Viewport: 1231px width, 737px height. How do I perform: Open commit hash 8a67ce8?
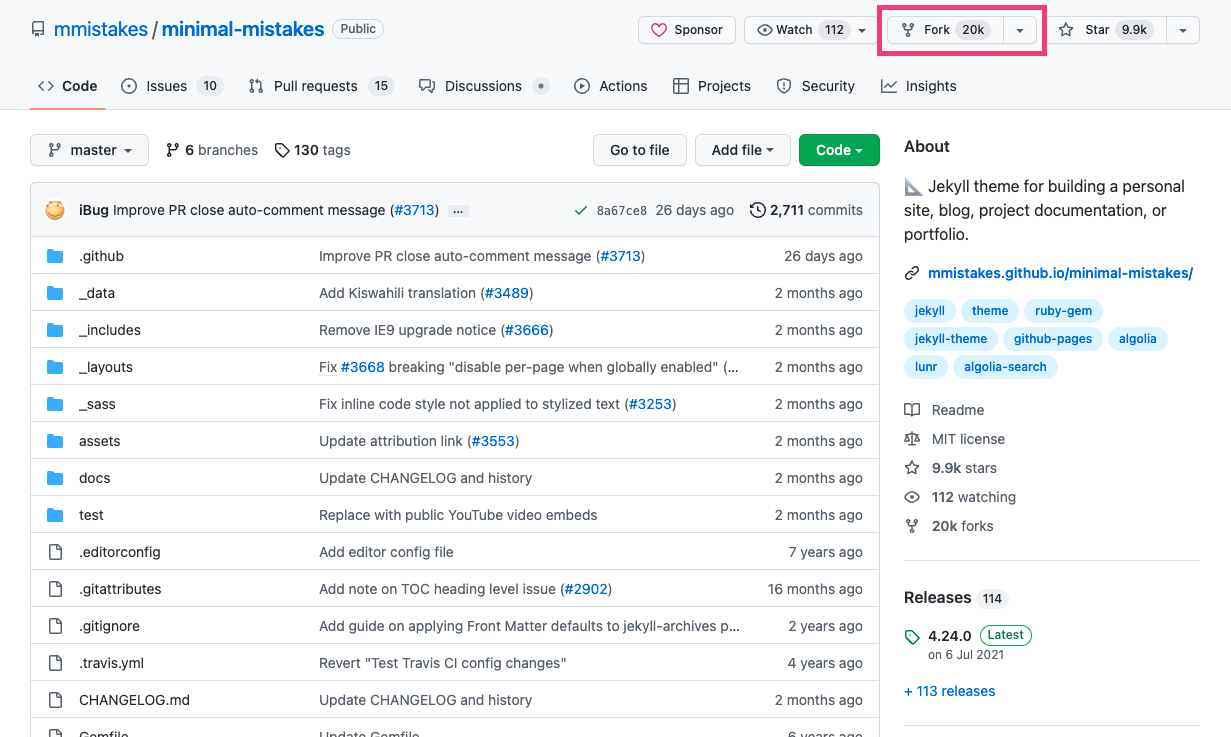coord(621,211)
